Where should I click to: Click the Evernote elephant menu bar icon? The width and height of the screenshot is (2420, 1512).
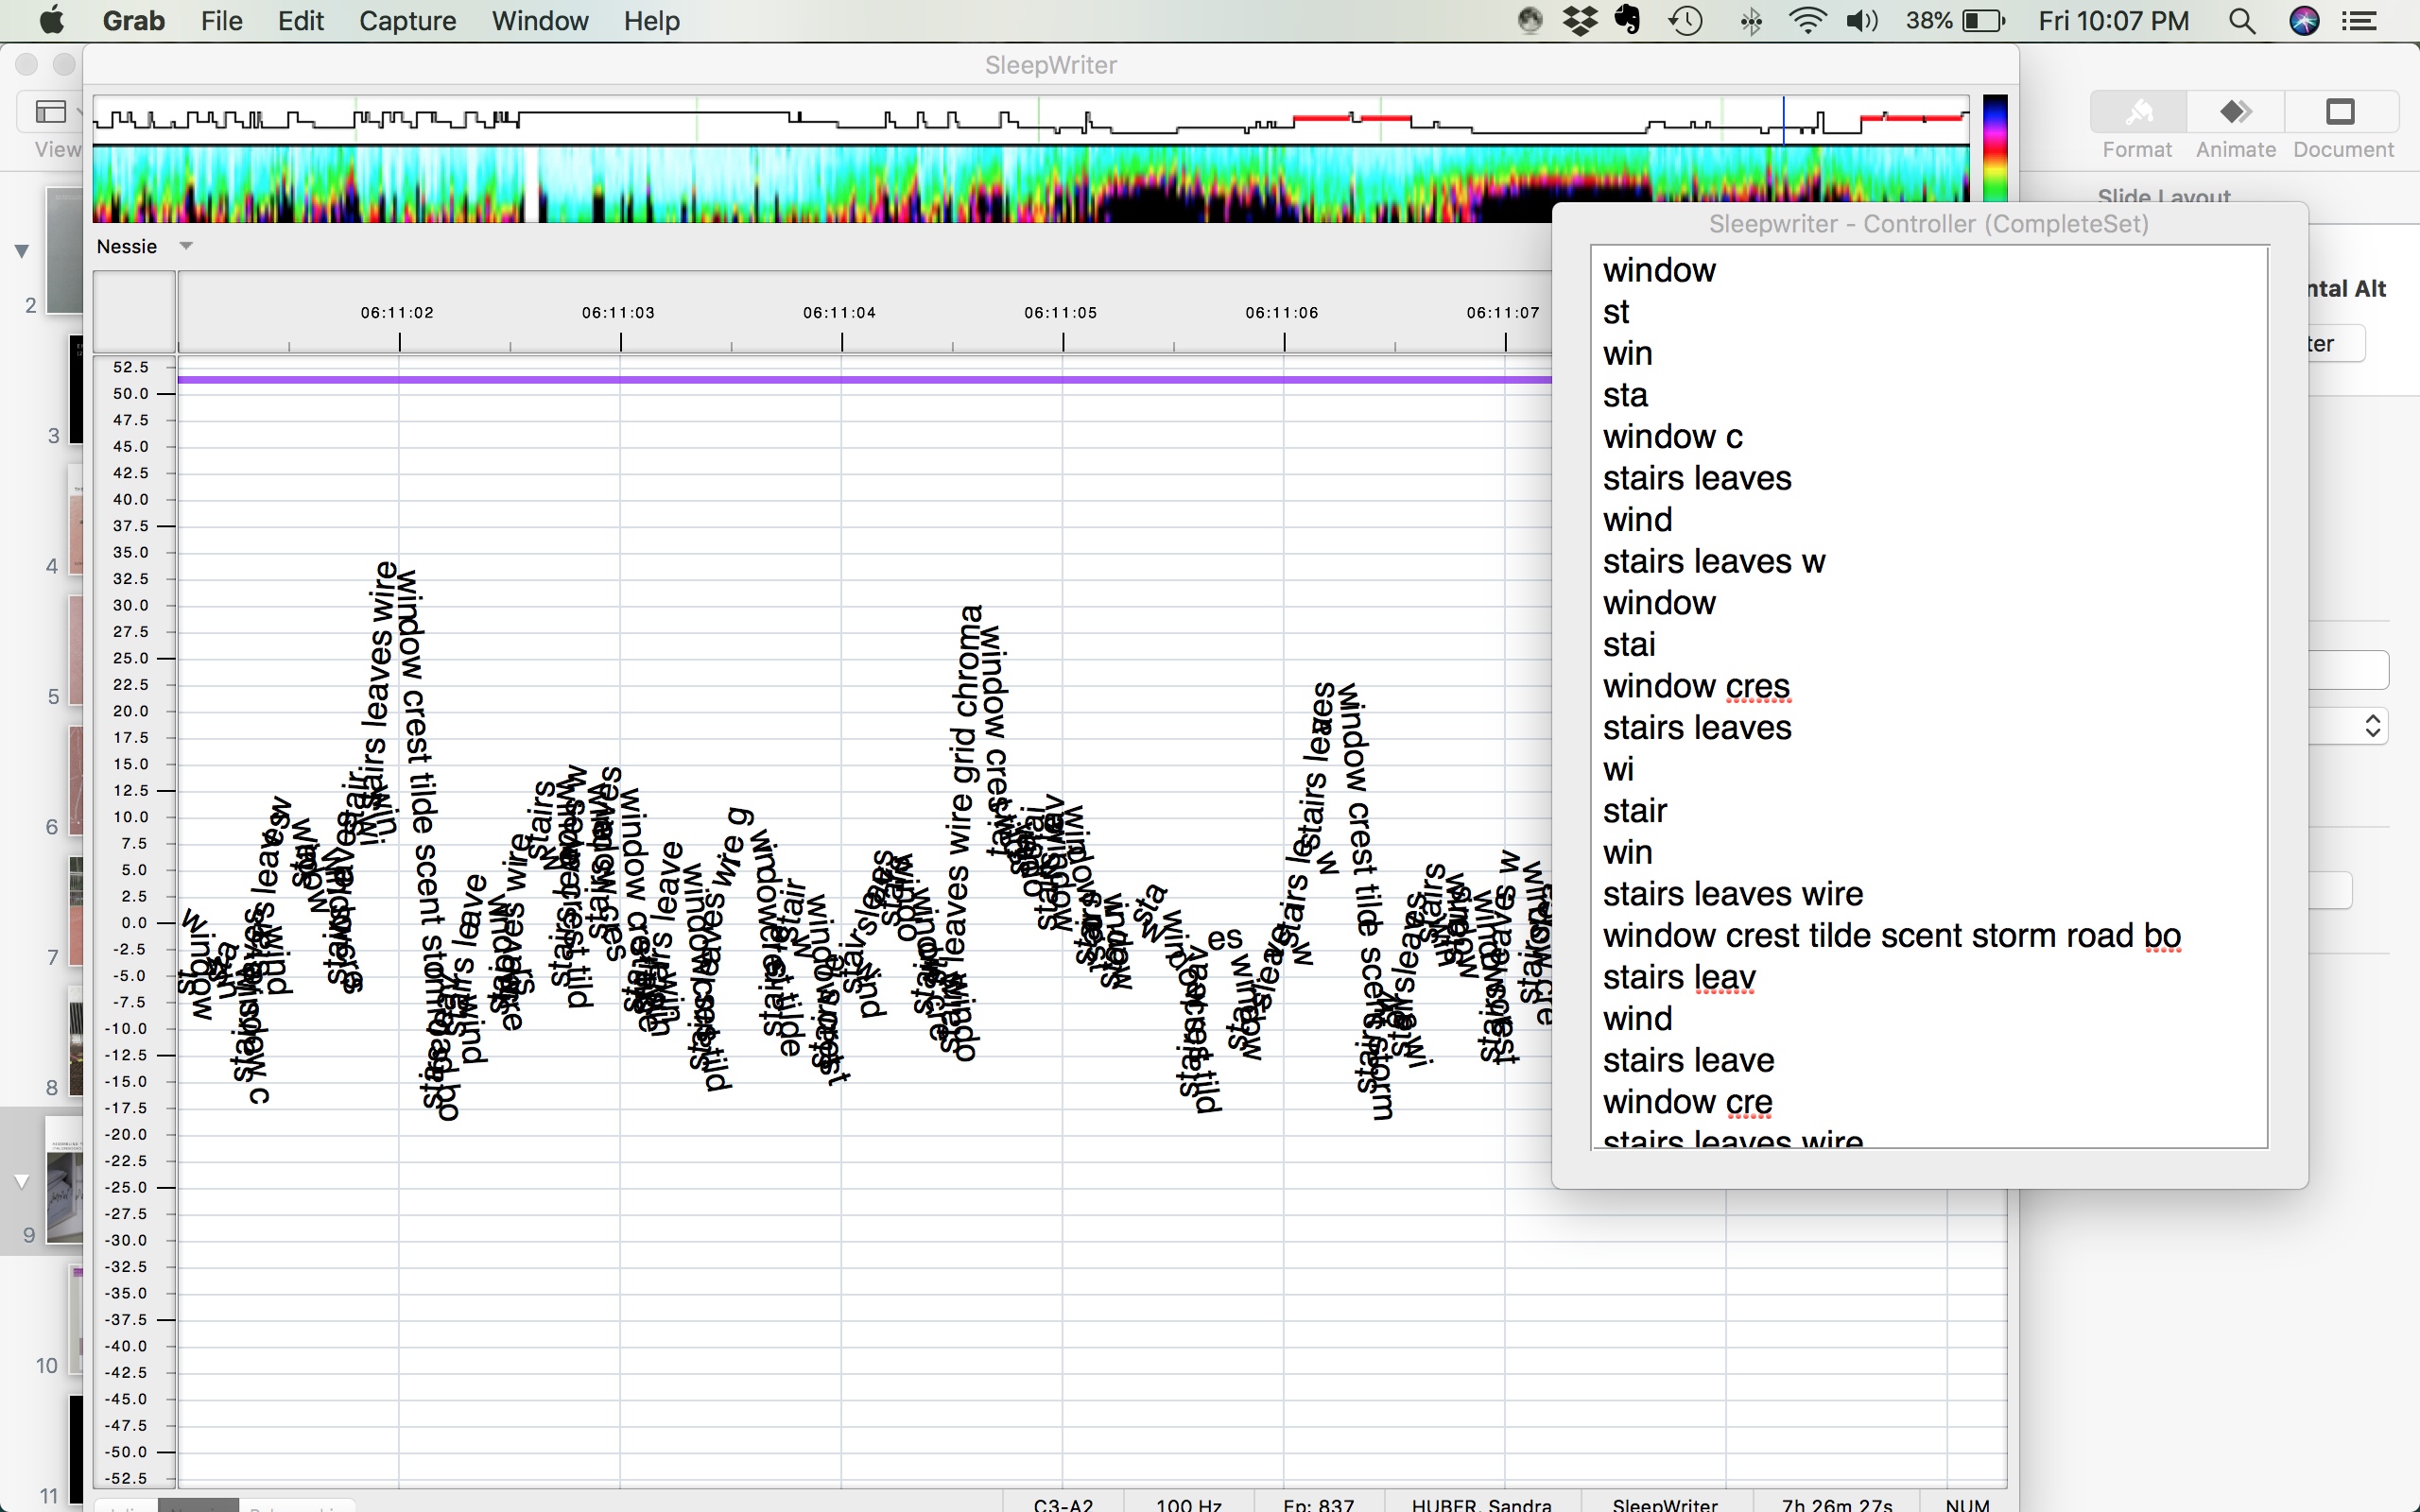(x=1628, y=21)
